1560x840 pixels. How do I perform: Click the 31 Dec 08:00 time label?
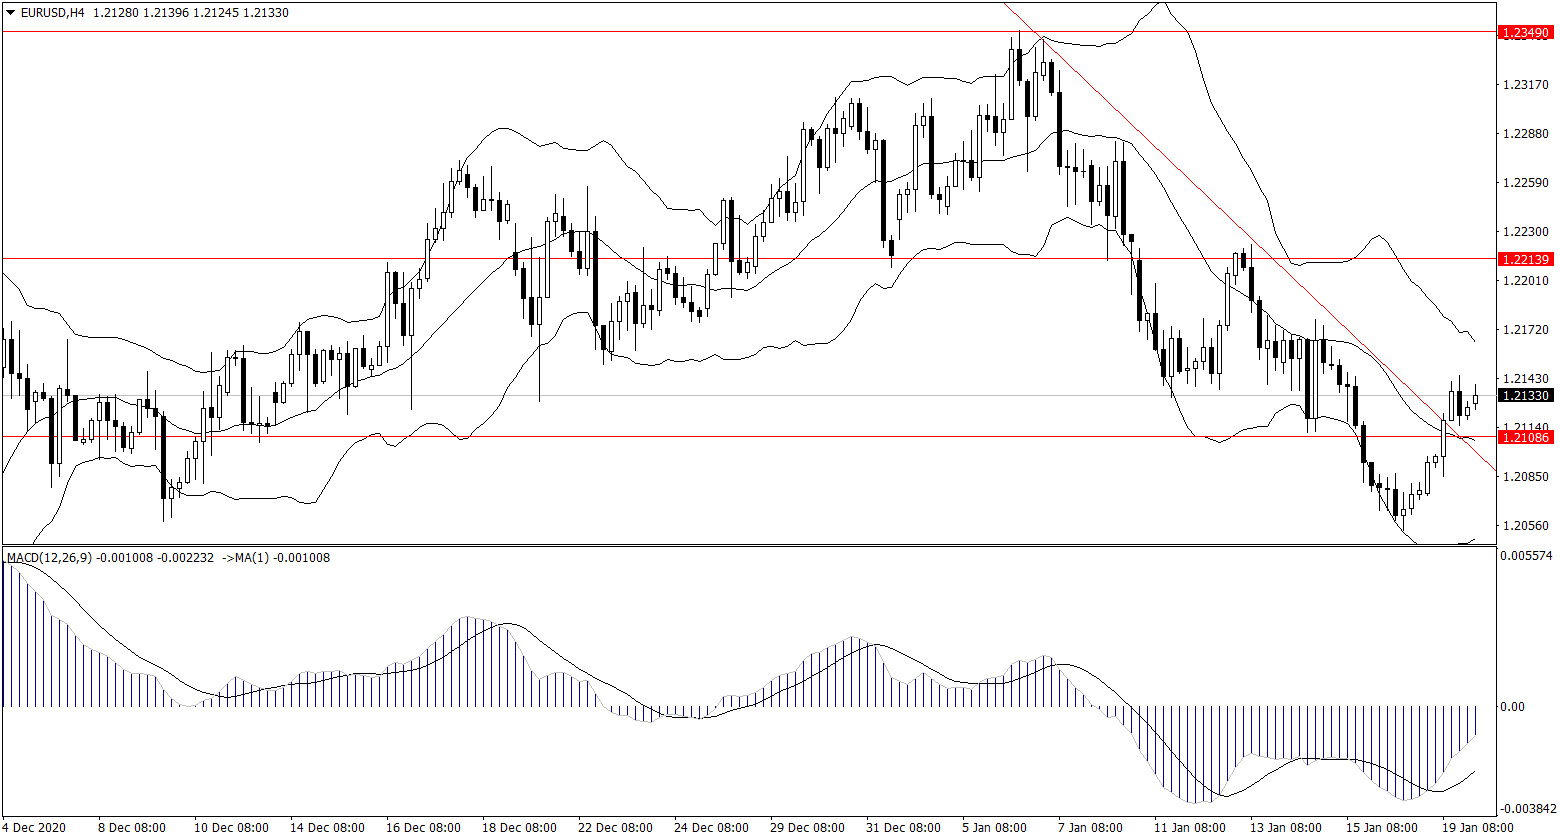click(901, 828)
